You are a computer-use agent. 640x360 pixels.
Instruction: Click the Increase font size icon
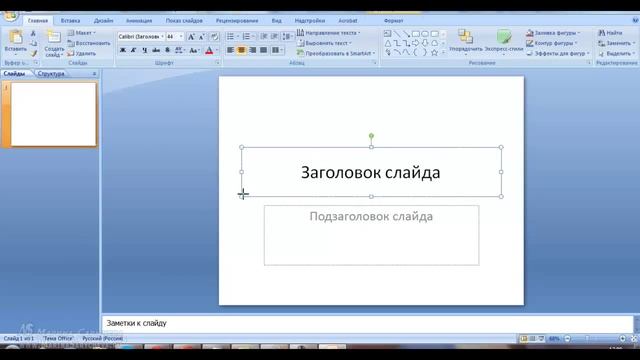191,37
